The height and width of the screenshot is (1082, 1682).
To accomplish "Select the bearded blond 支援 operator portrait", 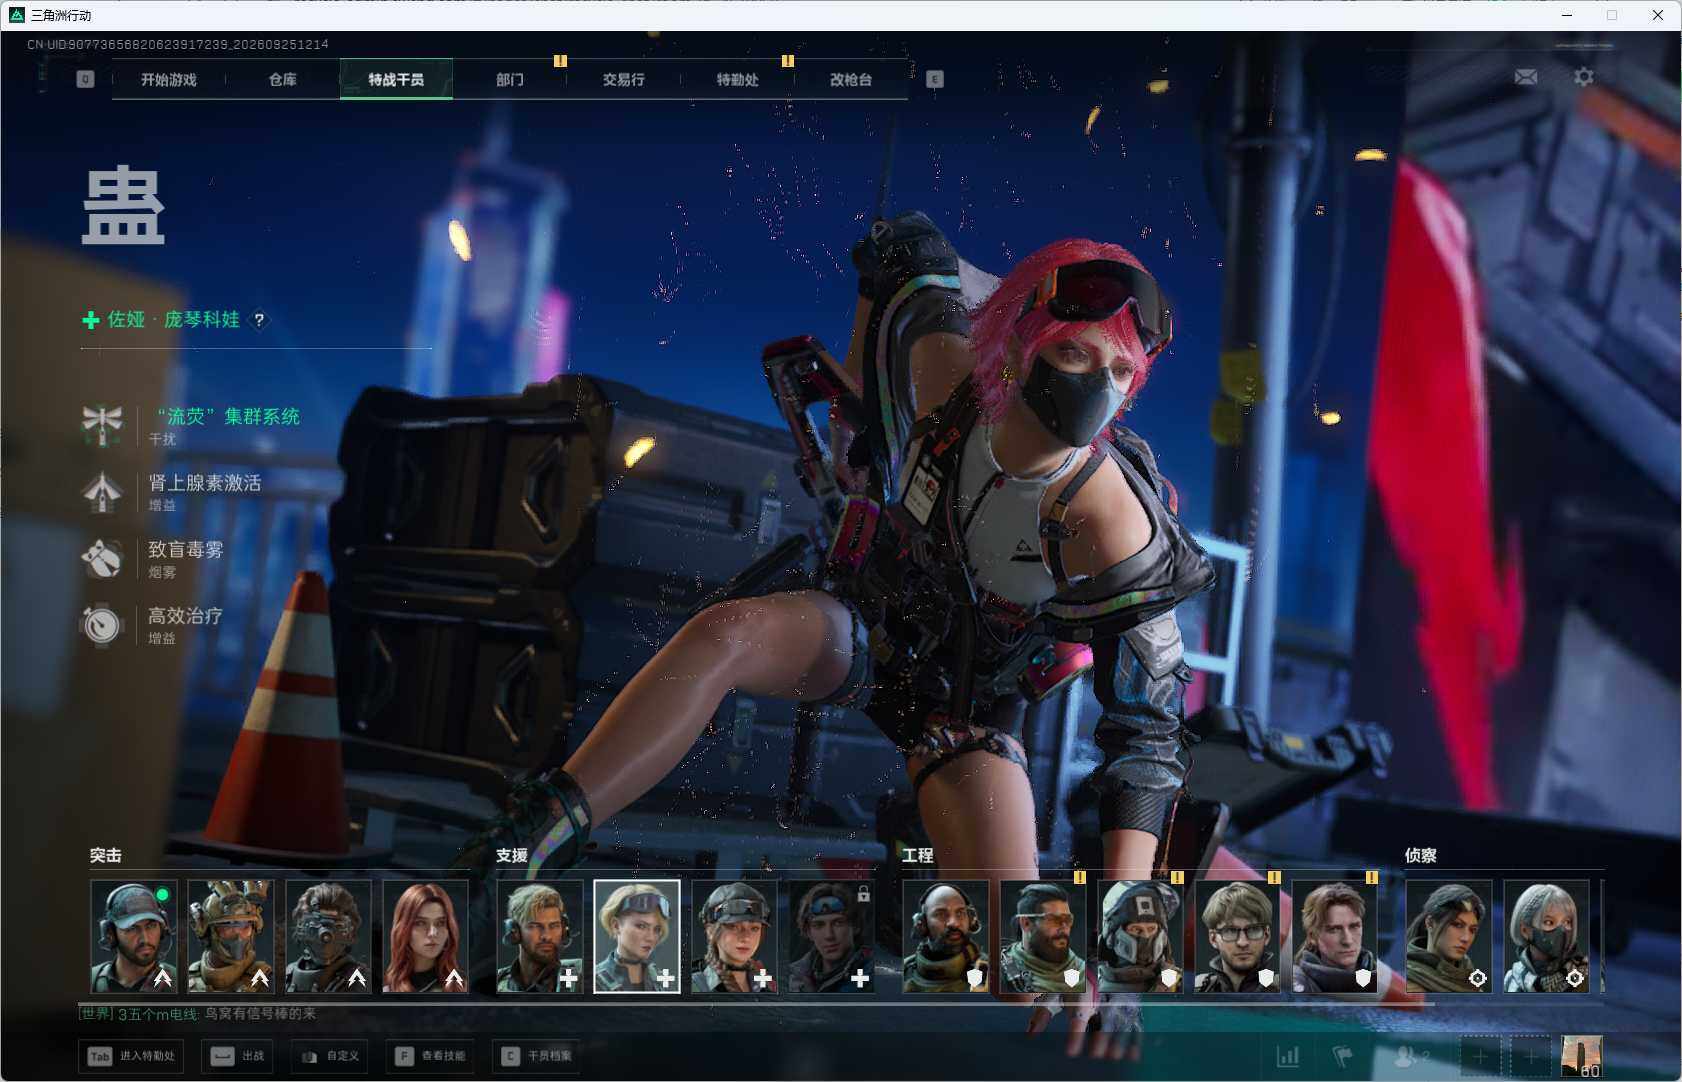I will point(540,936).
